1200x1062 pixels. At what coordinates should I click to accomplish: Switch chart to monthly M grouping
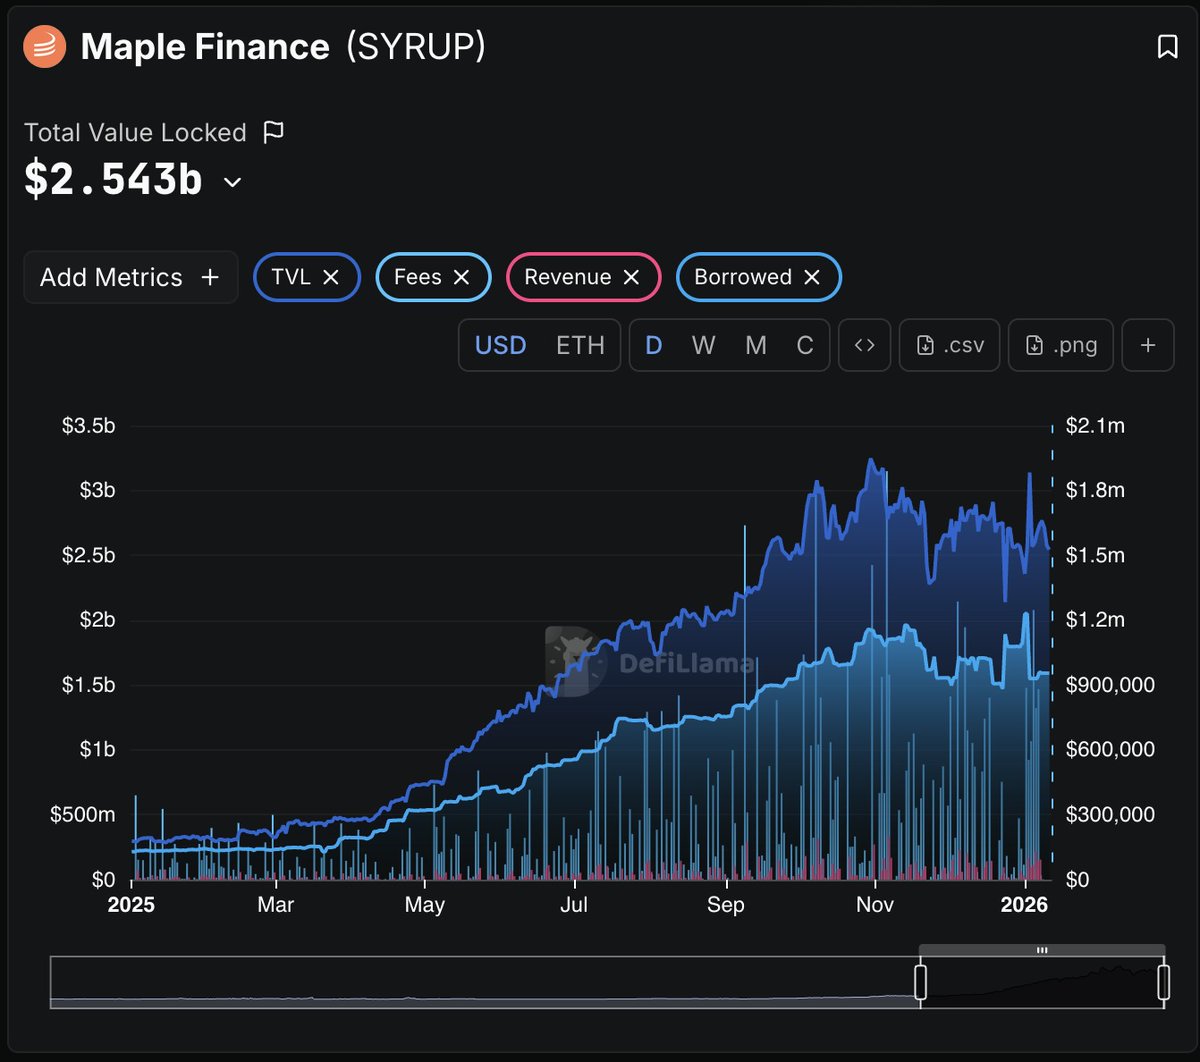tap(756, 345)
